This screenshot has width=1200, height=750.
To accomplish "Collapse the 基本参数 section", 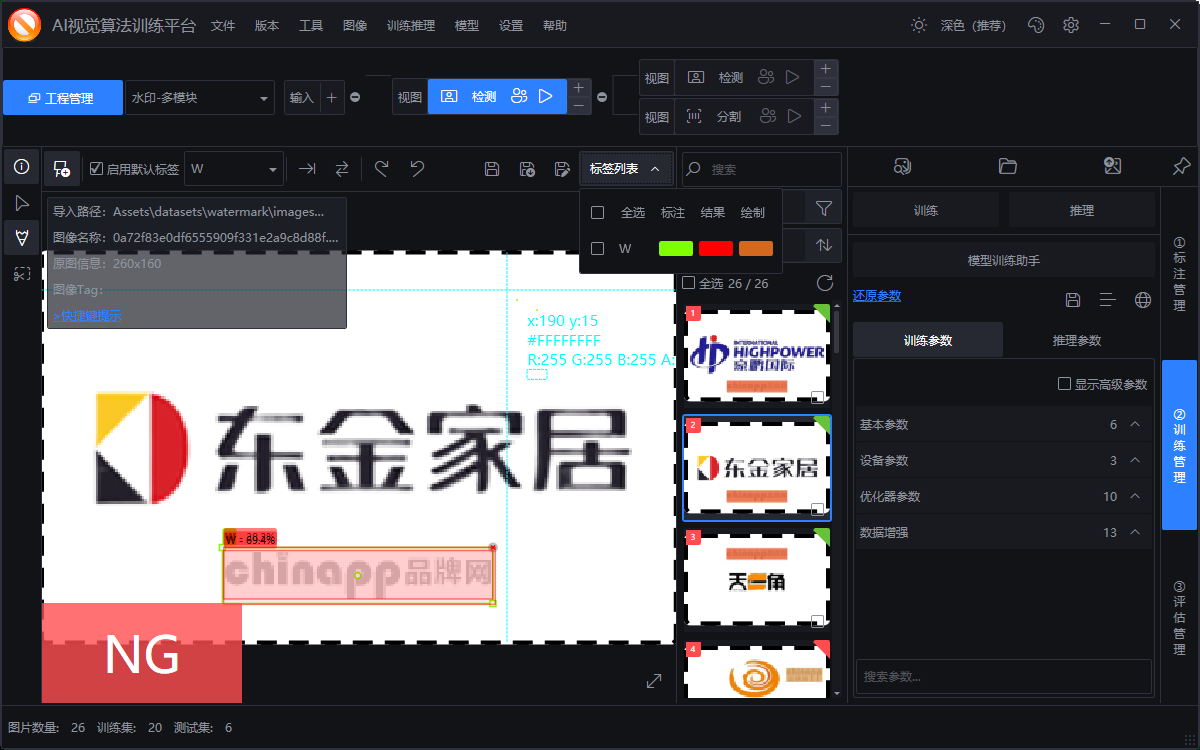I will click(x=1135, y=424).
